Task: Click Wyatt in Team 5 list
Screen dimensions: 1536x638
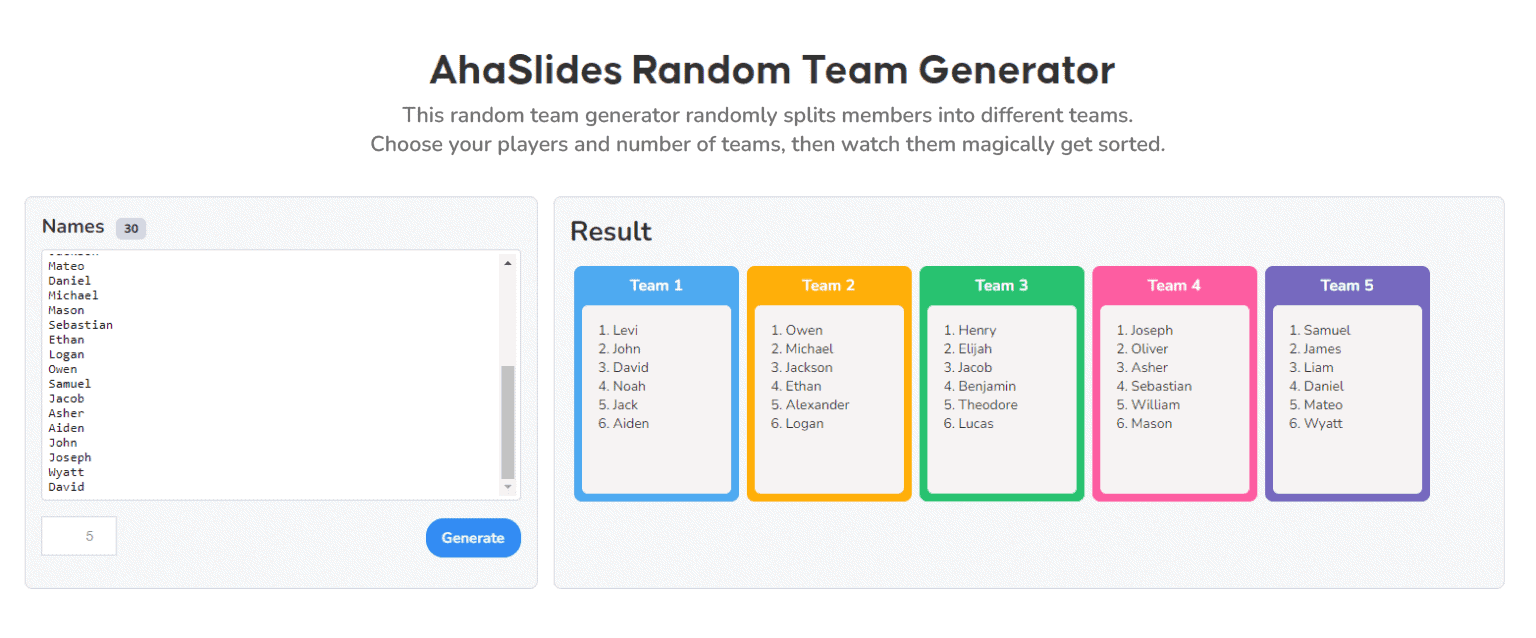Action: (x=1323, y=423)
